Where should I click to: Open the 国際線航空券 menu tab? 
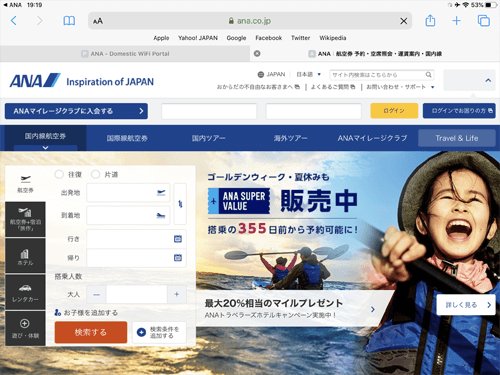click(127, 138)
